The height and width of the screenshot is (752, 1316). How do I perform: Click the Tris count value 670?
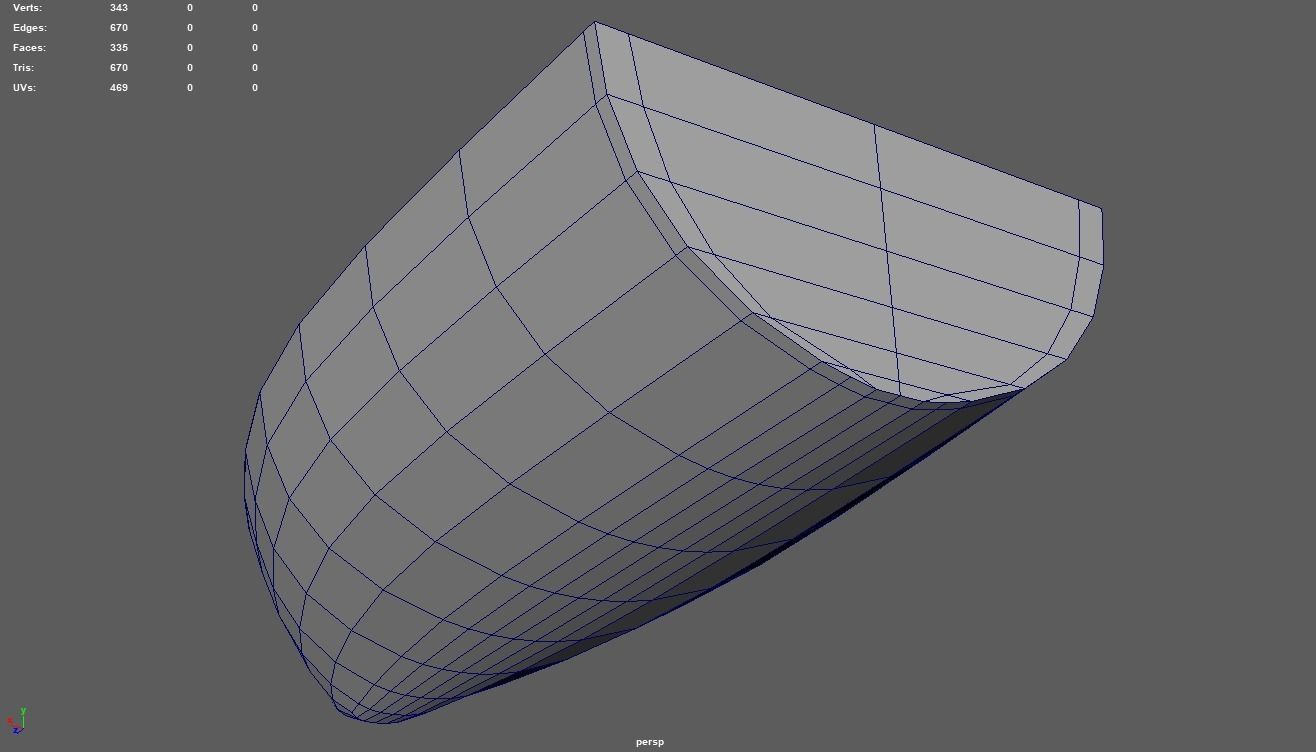pyautogui.click(x=119, y=68)
